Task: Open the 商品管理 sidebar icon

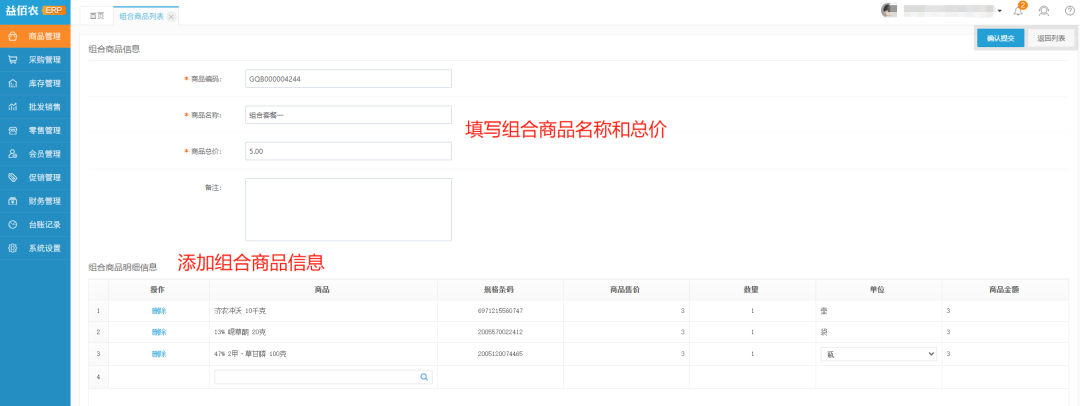Action: click(x=13, y=36)
